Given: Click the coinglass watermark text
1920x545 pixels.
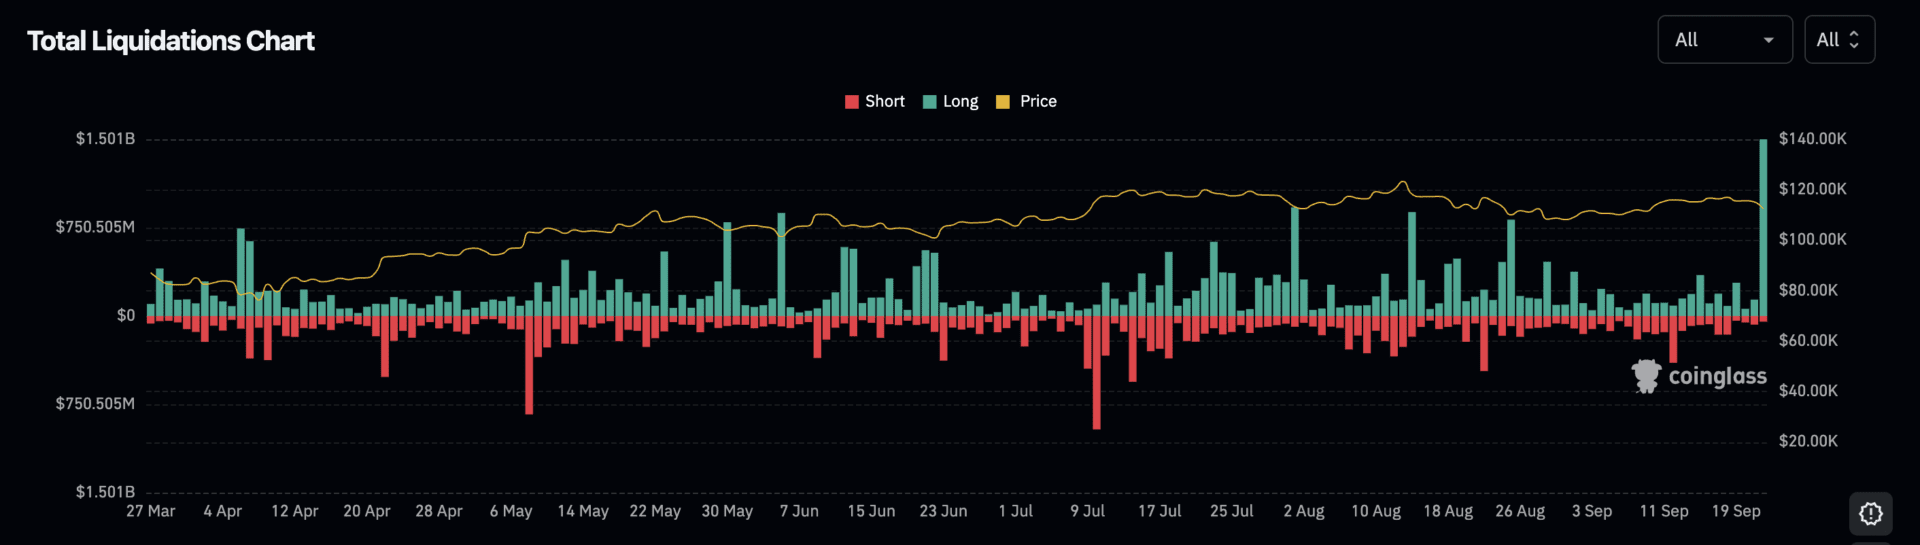Looking at the screenshot, I should coord(1717,376).
